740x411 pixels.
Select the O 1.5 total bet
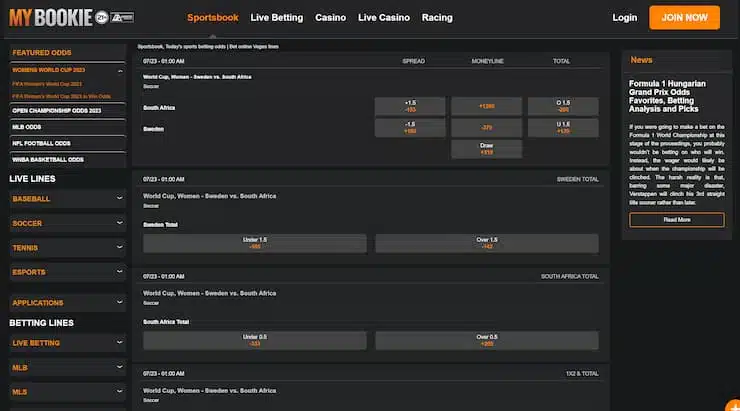point(563,106)
